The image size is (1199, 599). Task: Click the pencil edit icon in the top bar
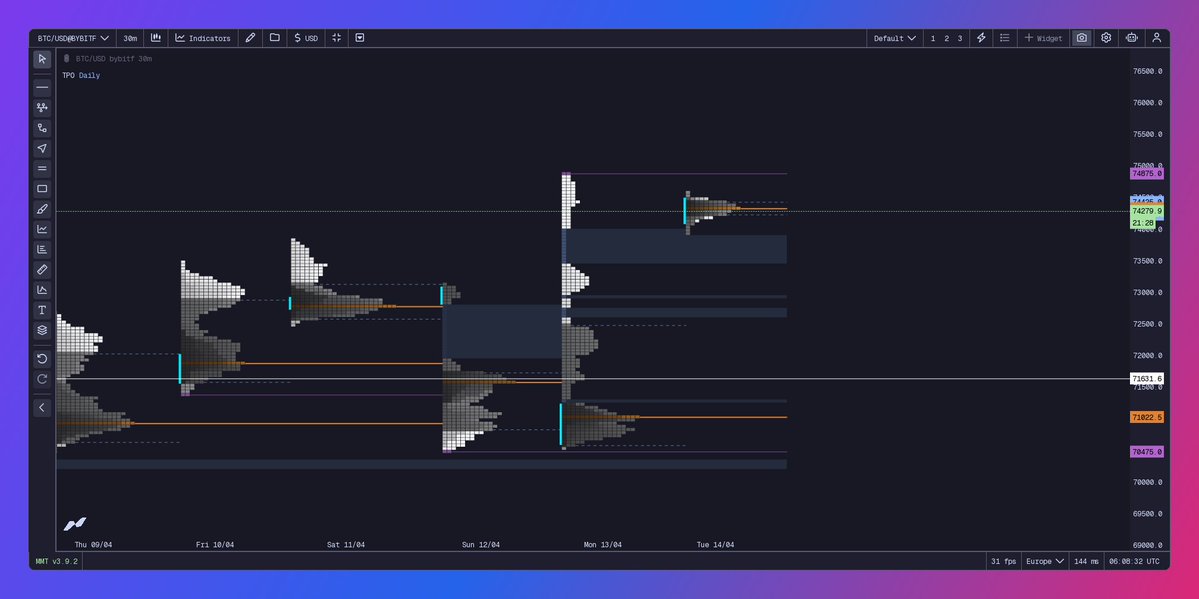[250, 37]
